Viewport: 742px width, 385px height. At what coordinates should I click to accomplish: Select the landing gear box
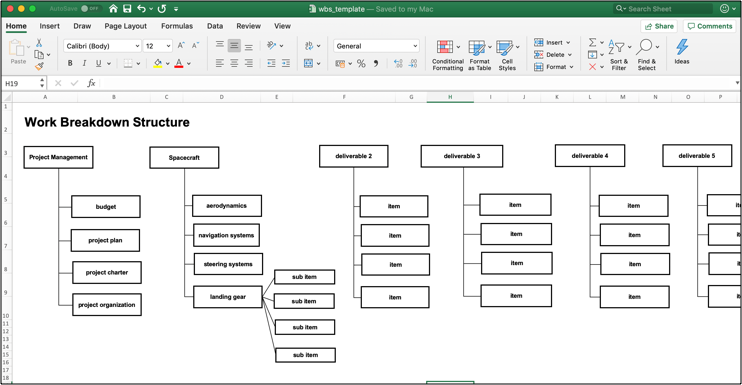[x=228, y=297]
